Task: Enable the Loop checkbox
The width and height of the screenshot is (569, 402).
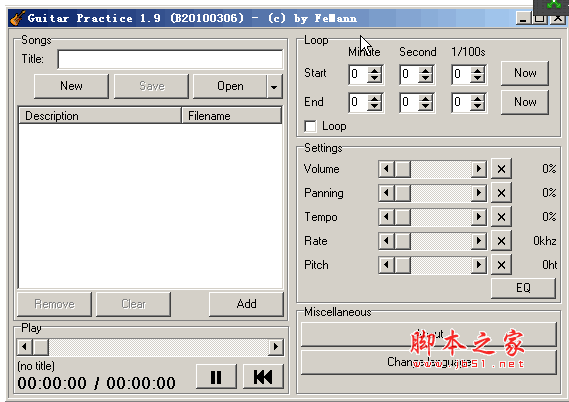Action: 311,126
